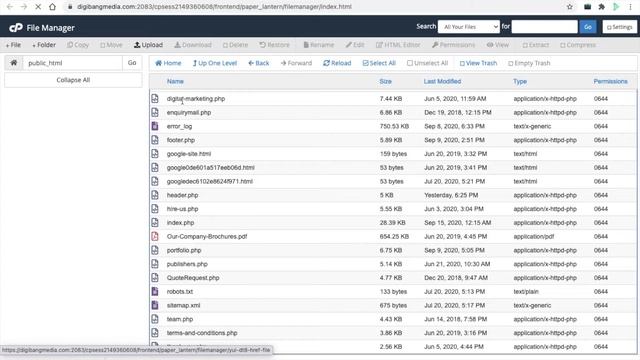Click the green play extension icon
Viewport: 640px width, 360px height.
click(x=616, y=7)
